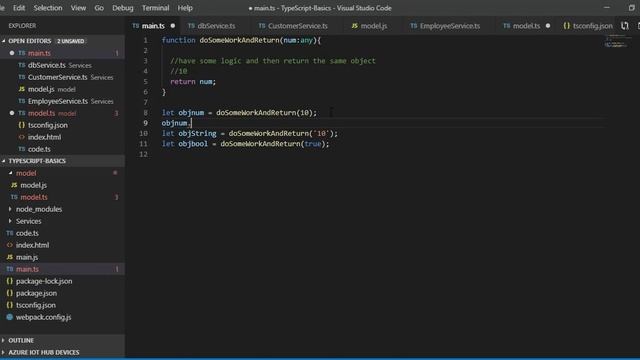This screenshot has width=640, height=360.
Task: Click the open changes icon in editor toolbar
Action: click(x=625, y=26)
